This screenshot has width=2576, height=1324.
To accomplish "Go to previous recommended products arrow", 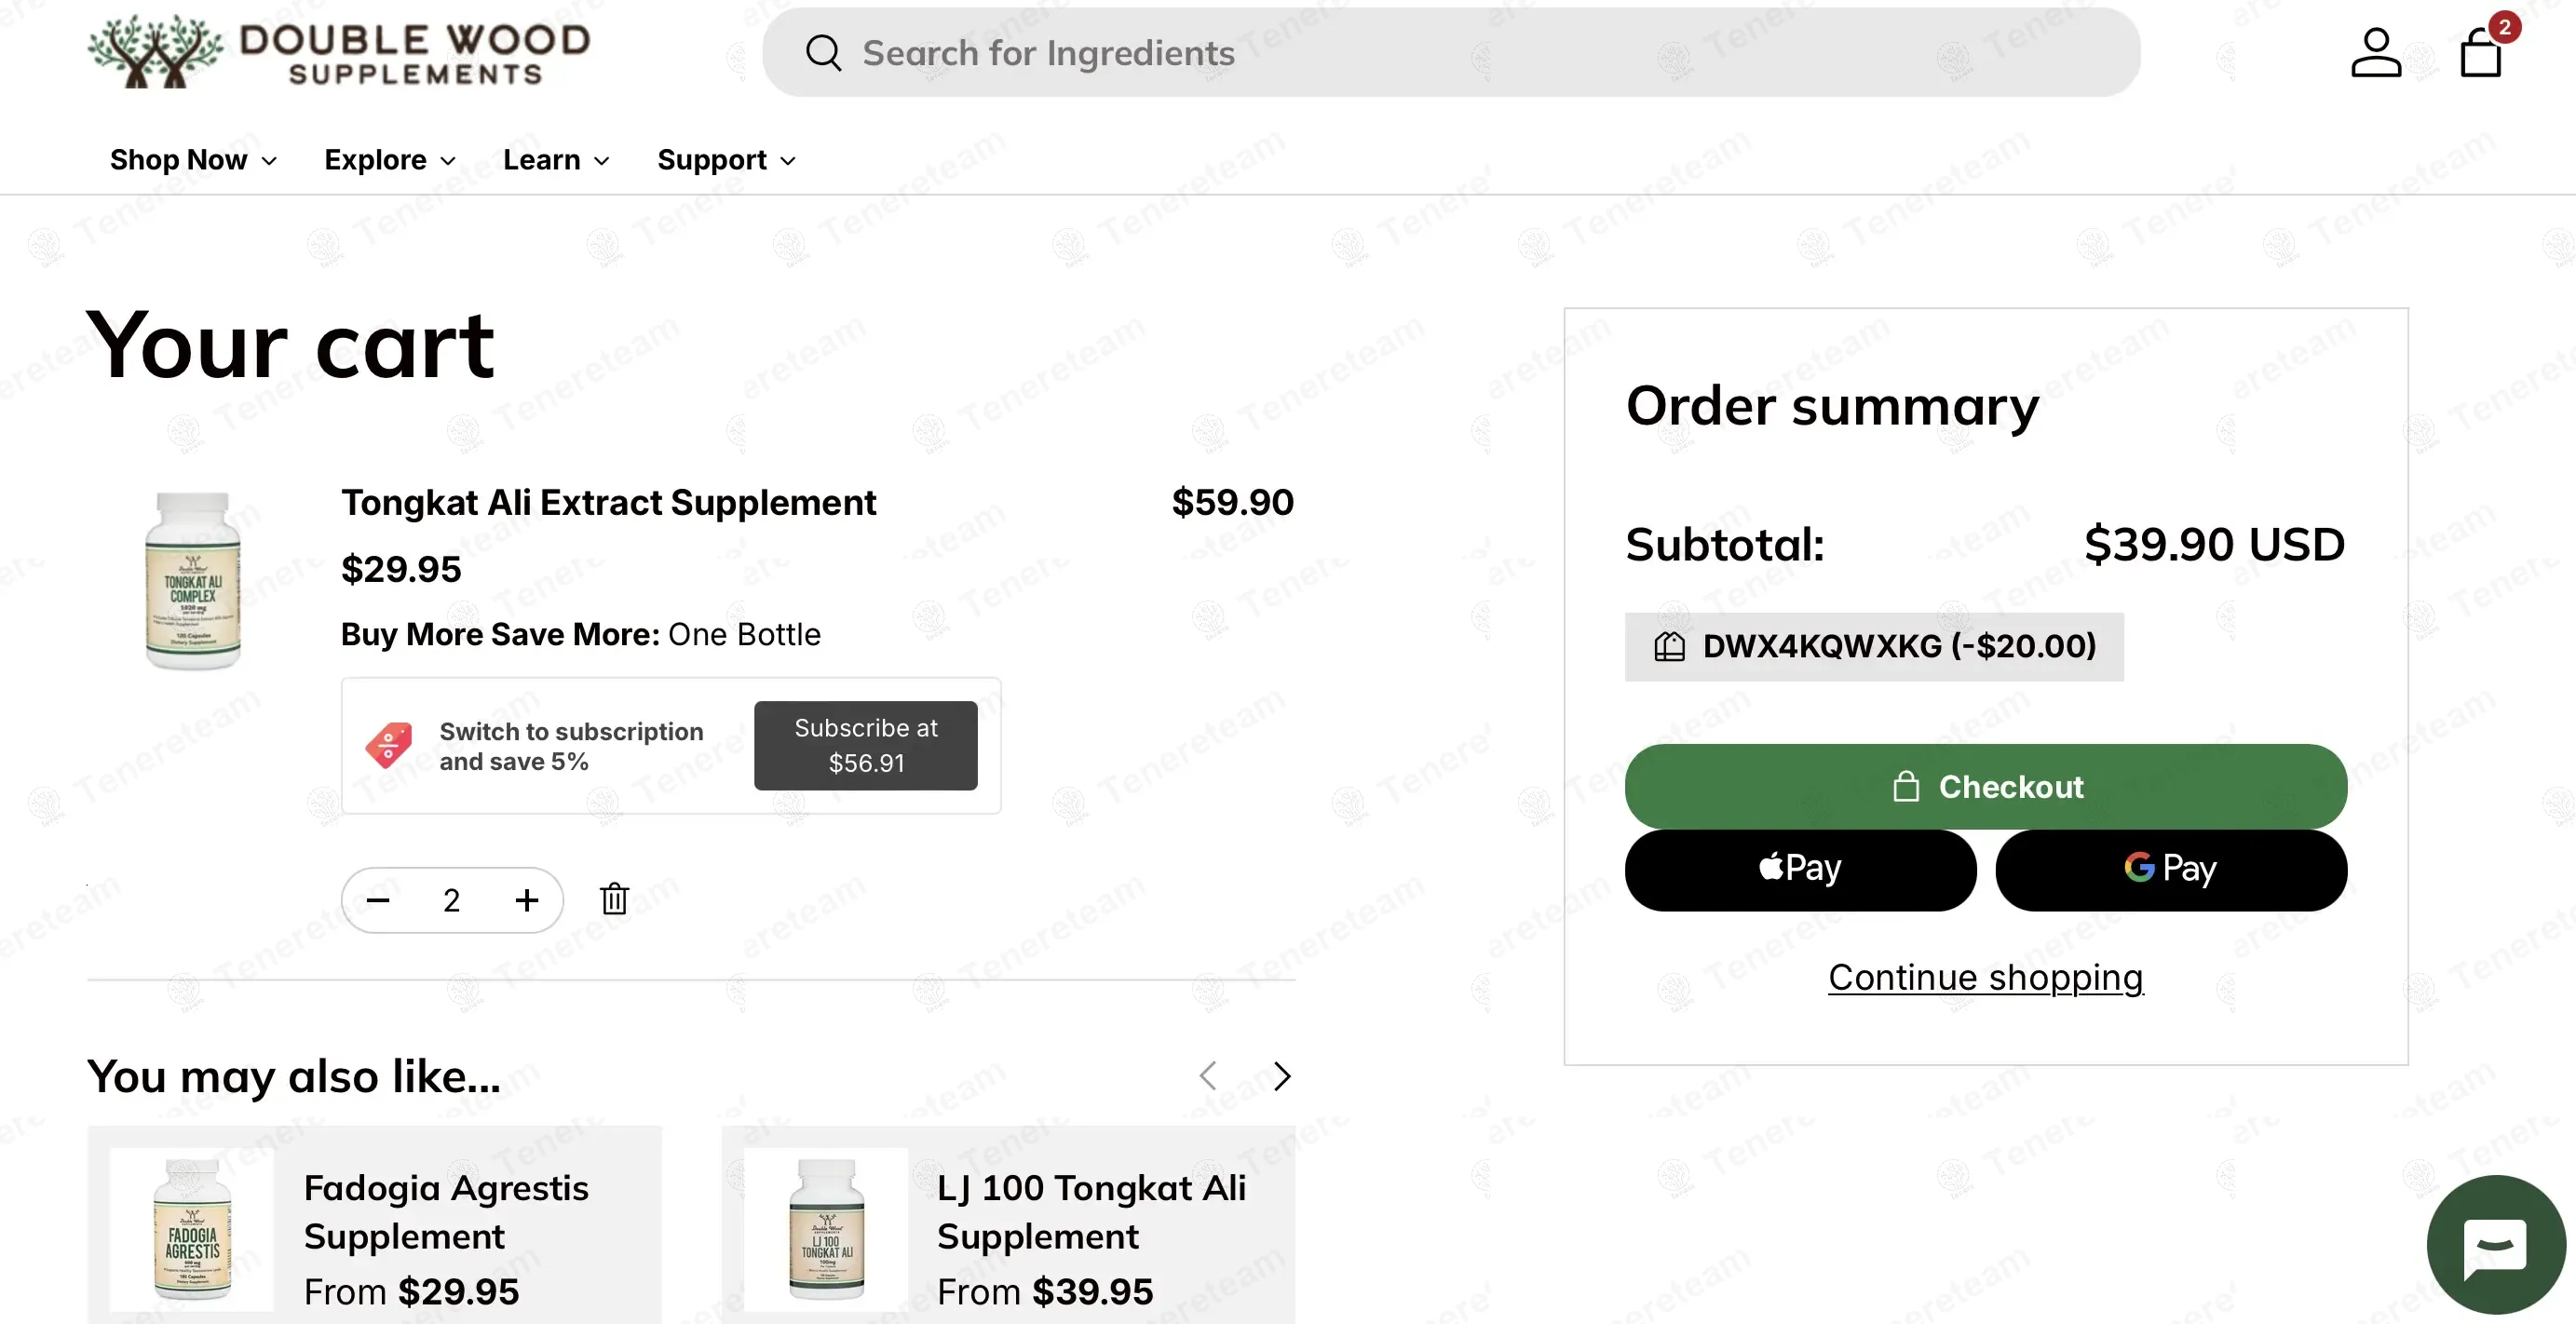I will 1208,1076.
